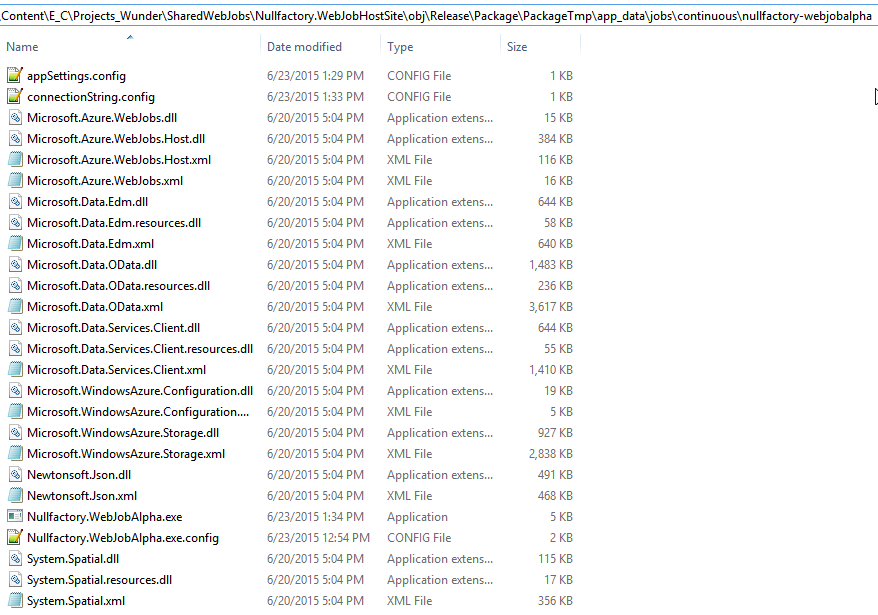Click the Newtonsoft.Json.xml file icon
This screenshot has width=878, height=615.
point(15,496)
